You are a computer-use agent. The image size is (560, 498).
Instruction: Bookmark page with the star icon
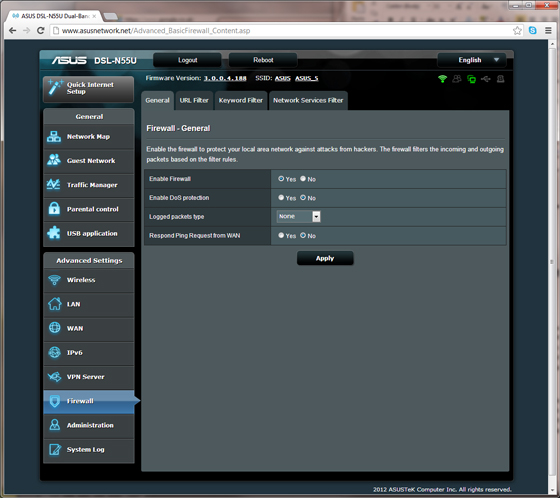pos(517,30)
